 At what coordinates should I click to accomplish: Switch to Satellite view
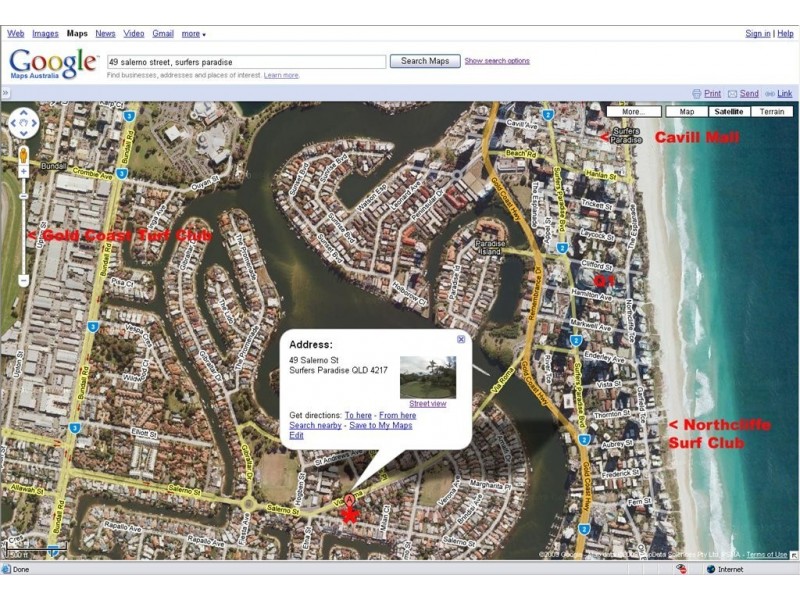(729, 112)
